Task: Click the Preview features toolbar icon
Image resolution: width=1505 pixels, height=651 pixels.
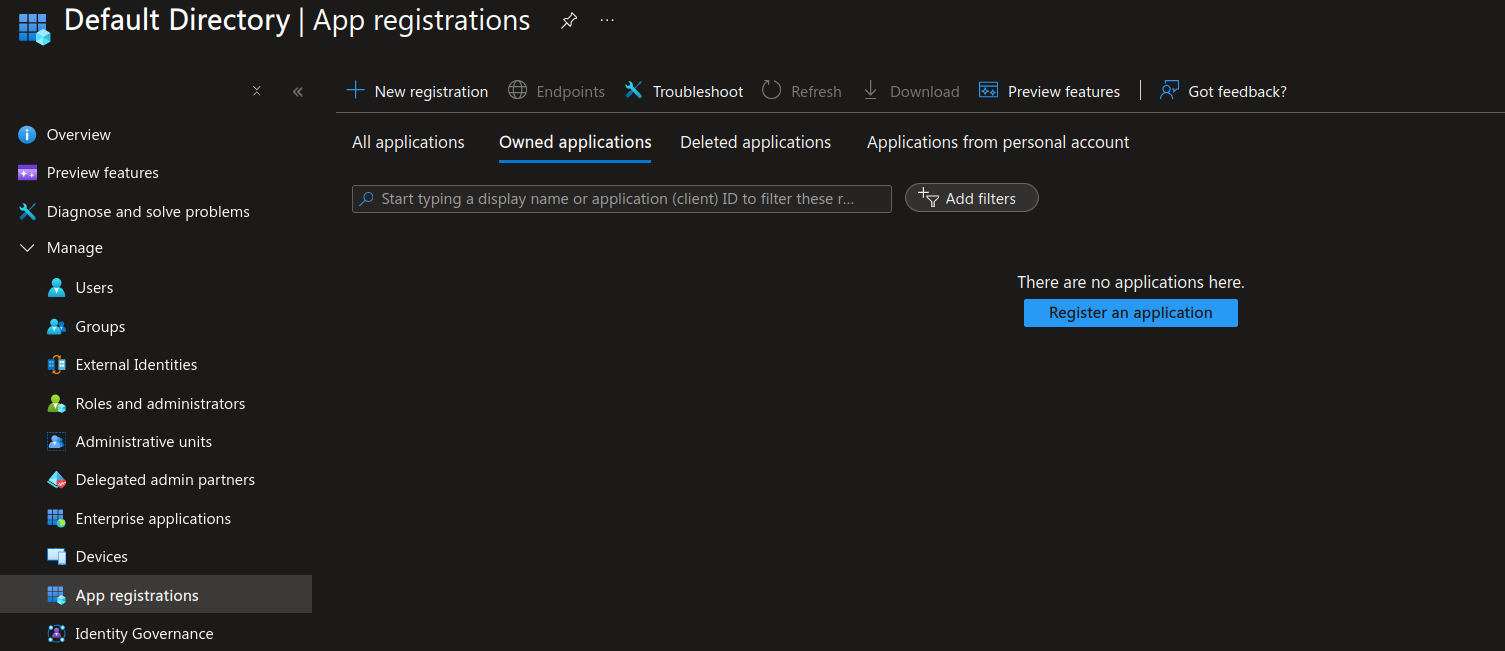Action: coord(988,91)
